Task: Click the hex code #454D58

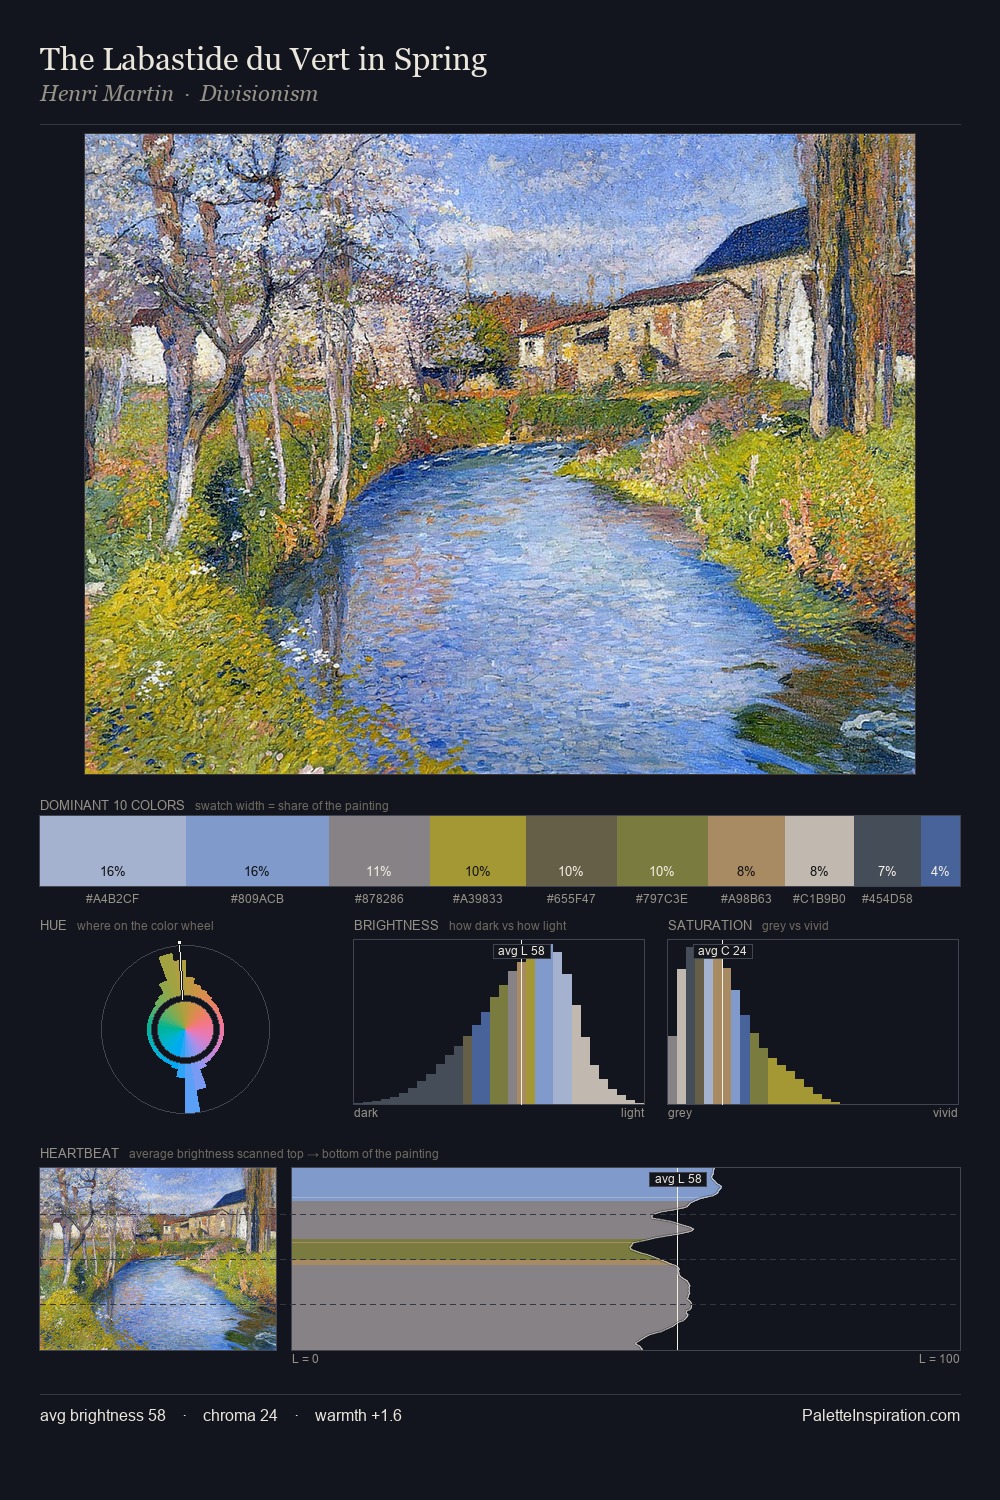Action: pos(887,899)
